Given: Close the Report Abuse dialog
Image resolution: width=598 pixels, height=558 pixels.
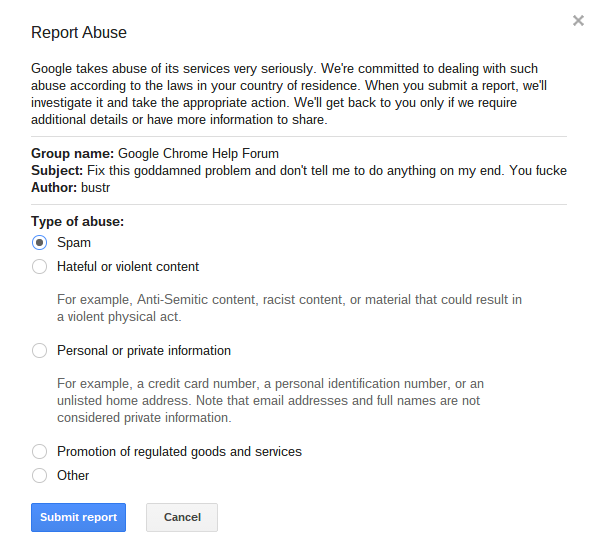Looking at the screenshot, I should point(578,21).
